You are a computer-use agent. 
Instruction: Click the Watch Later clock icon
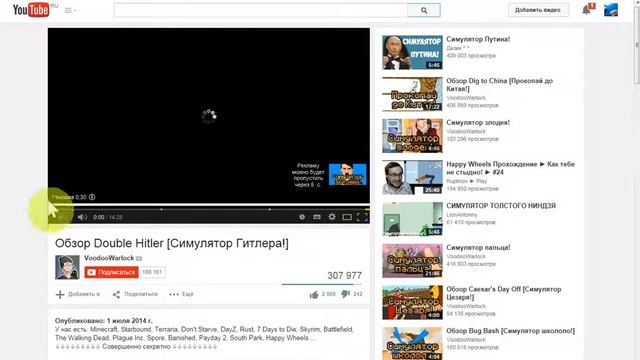(302, 217)
